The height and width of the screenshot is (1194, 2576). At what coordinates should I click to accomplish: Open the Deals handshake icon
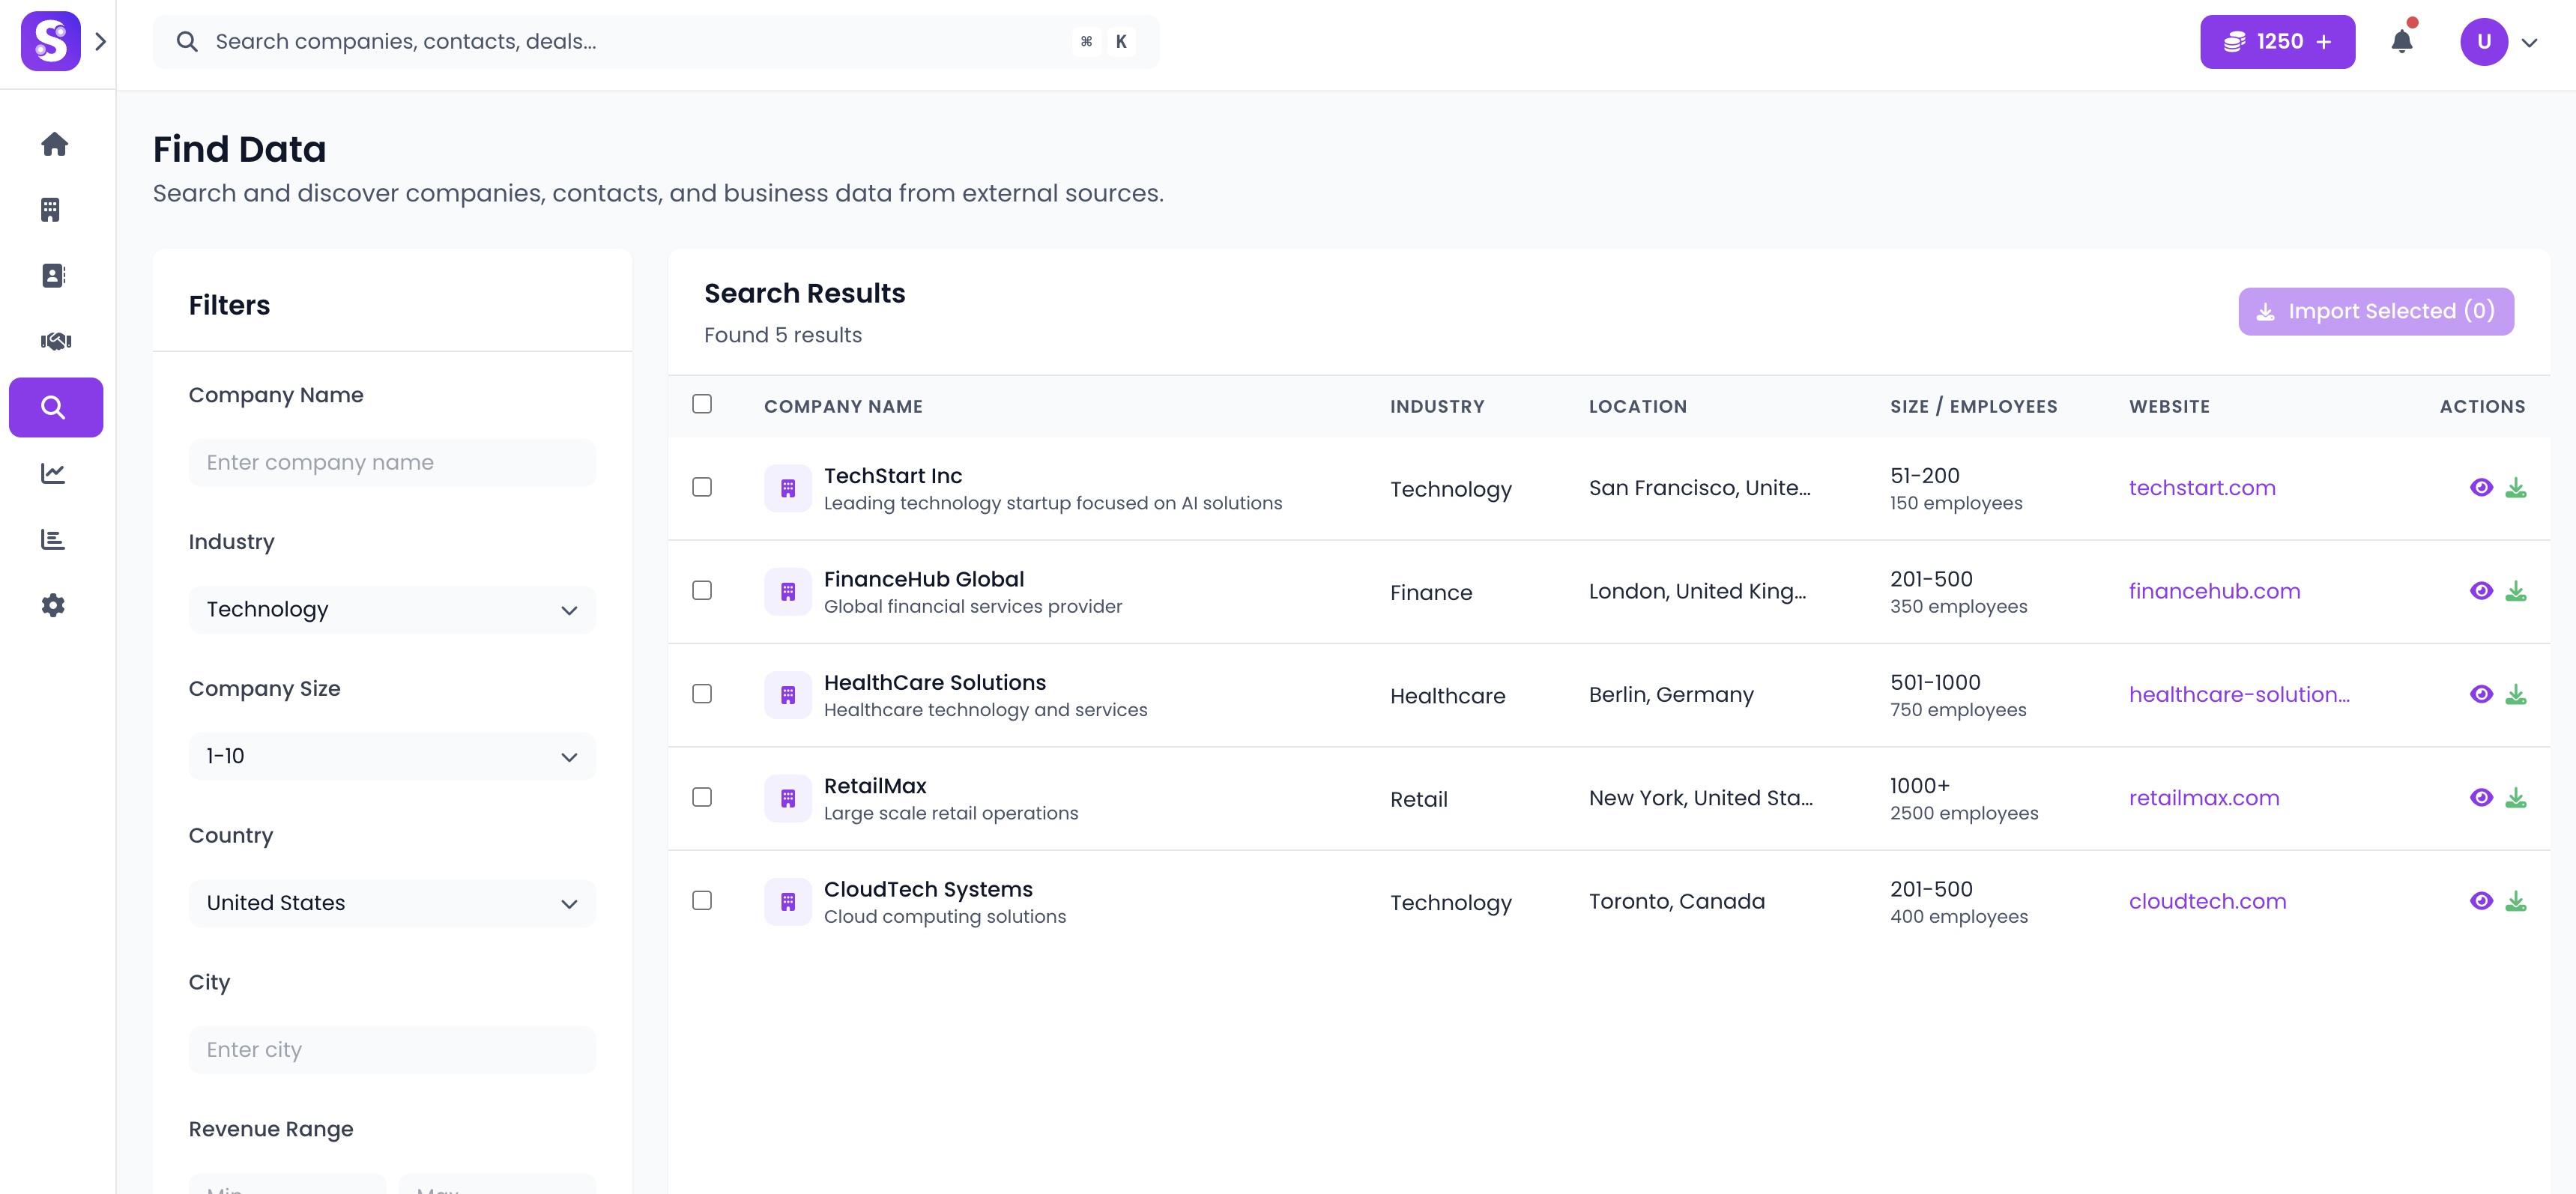coord(55,340)
